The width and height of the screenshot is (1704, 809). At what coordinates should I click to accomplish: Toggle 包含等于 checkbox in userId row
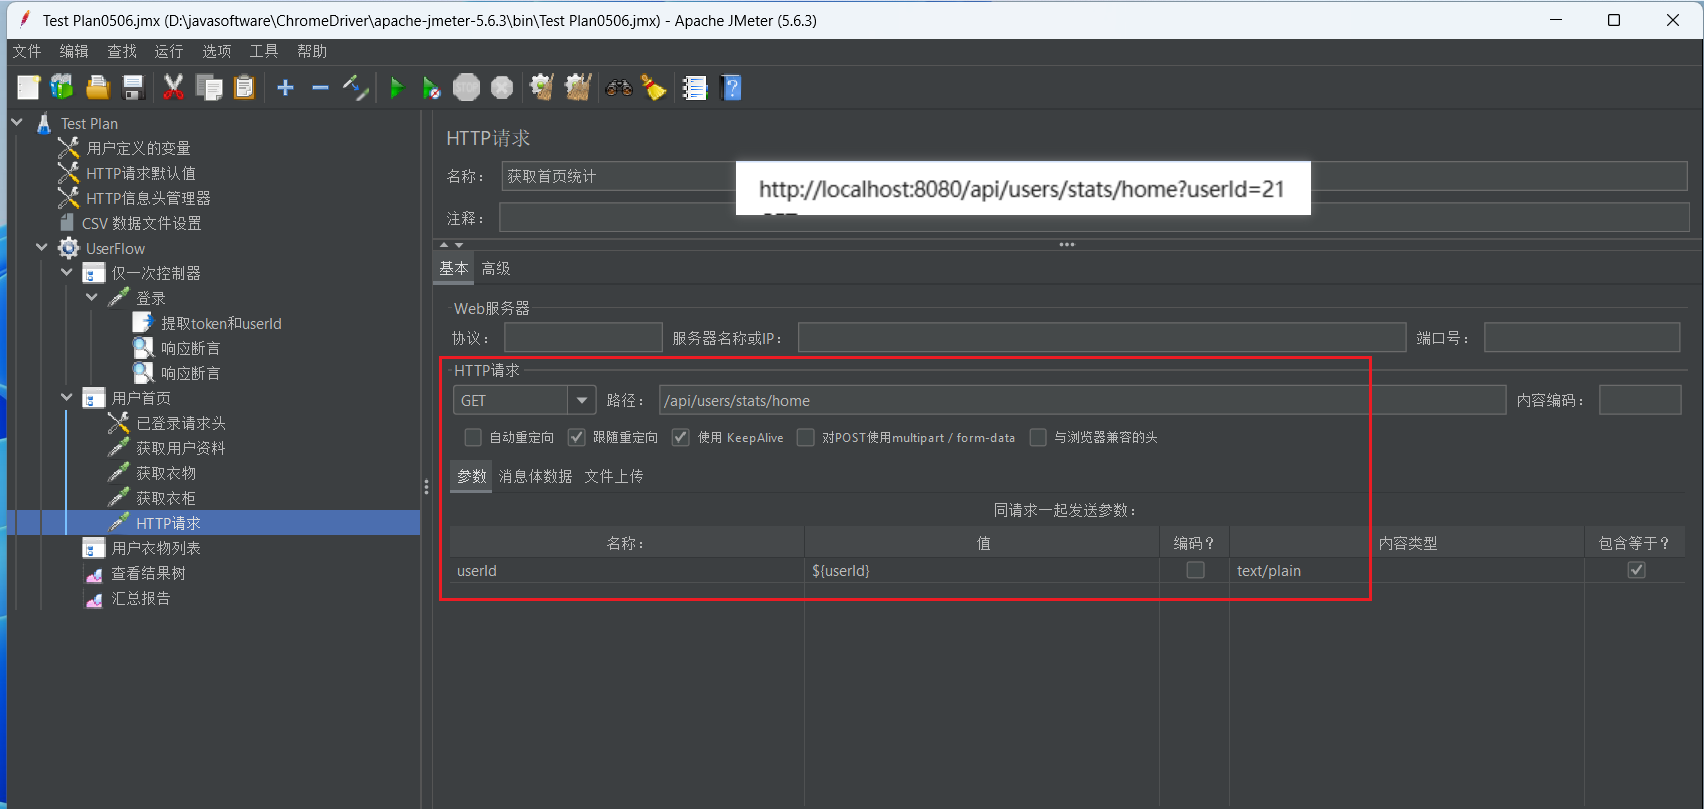coord(1636,570)
